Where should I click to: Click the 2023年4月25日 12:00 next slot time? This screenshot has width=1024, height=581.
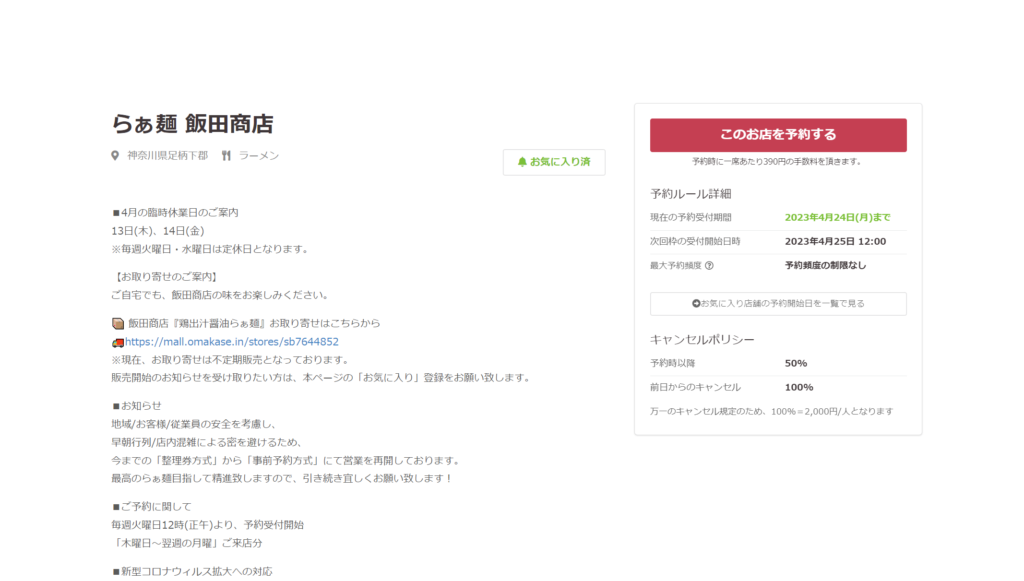click(x=835, y=241)
